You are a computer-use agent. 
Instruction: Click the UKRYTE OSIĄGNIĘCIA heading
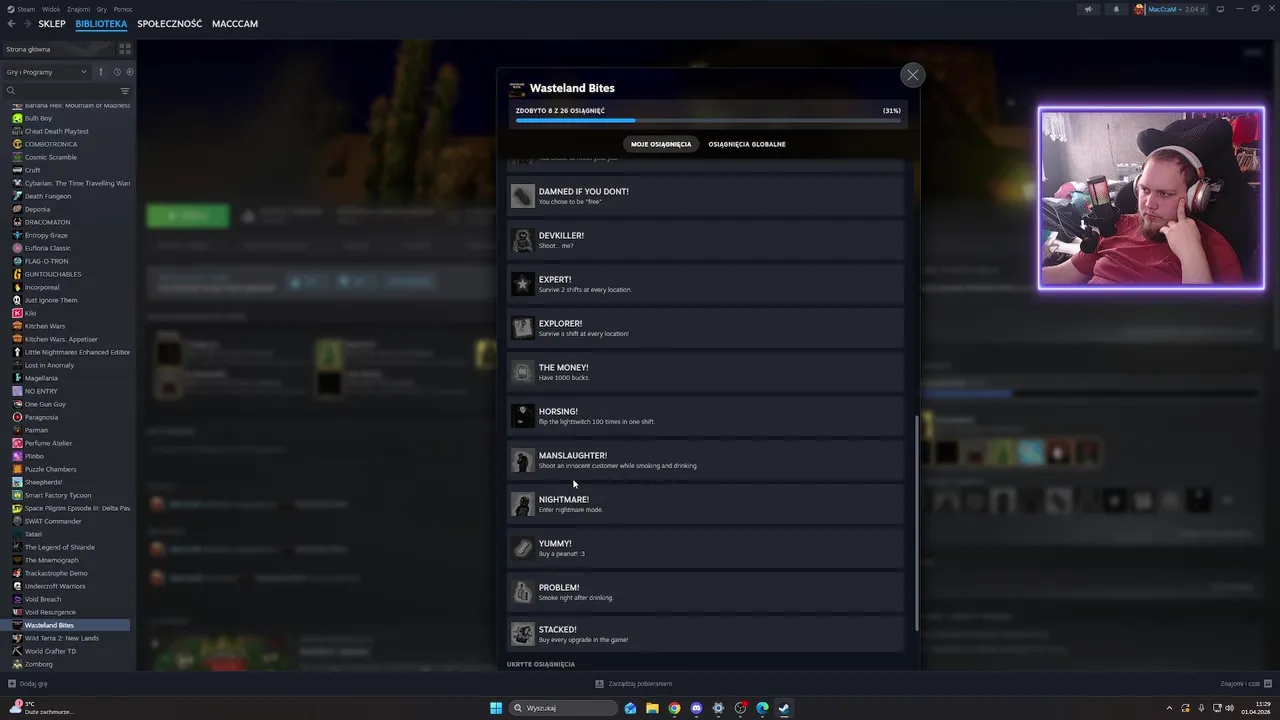541,664
